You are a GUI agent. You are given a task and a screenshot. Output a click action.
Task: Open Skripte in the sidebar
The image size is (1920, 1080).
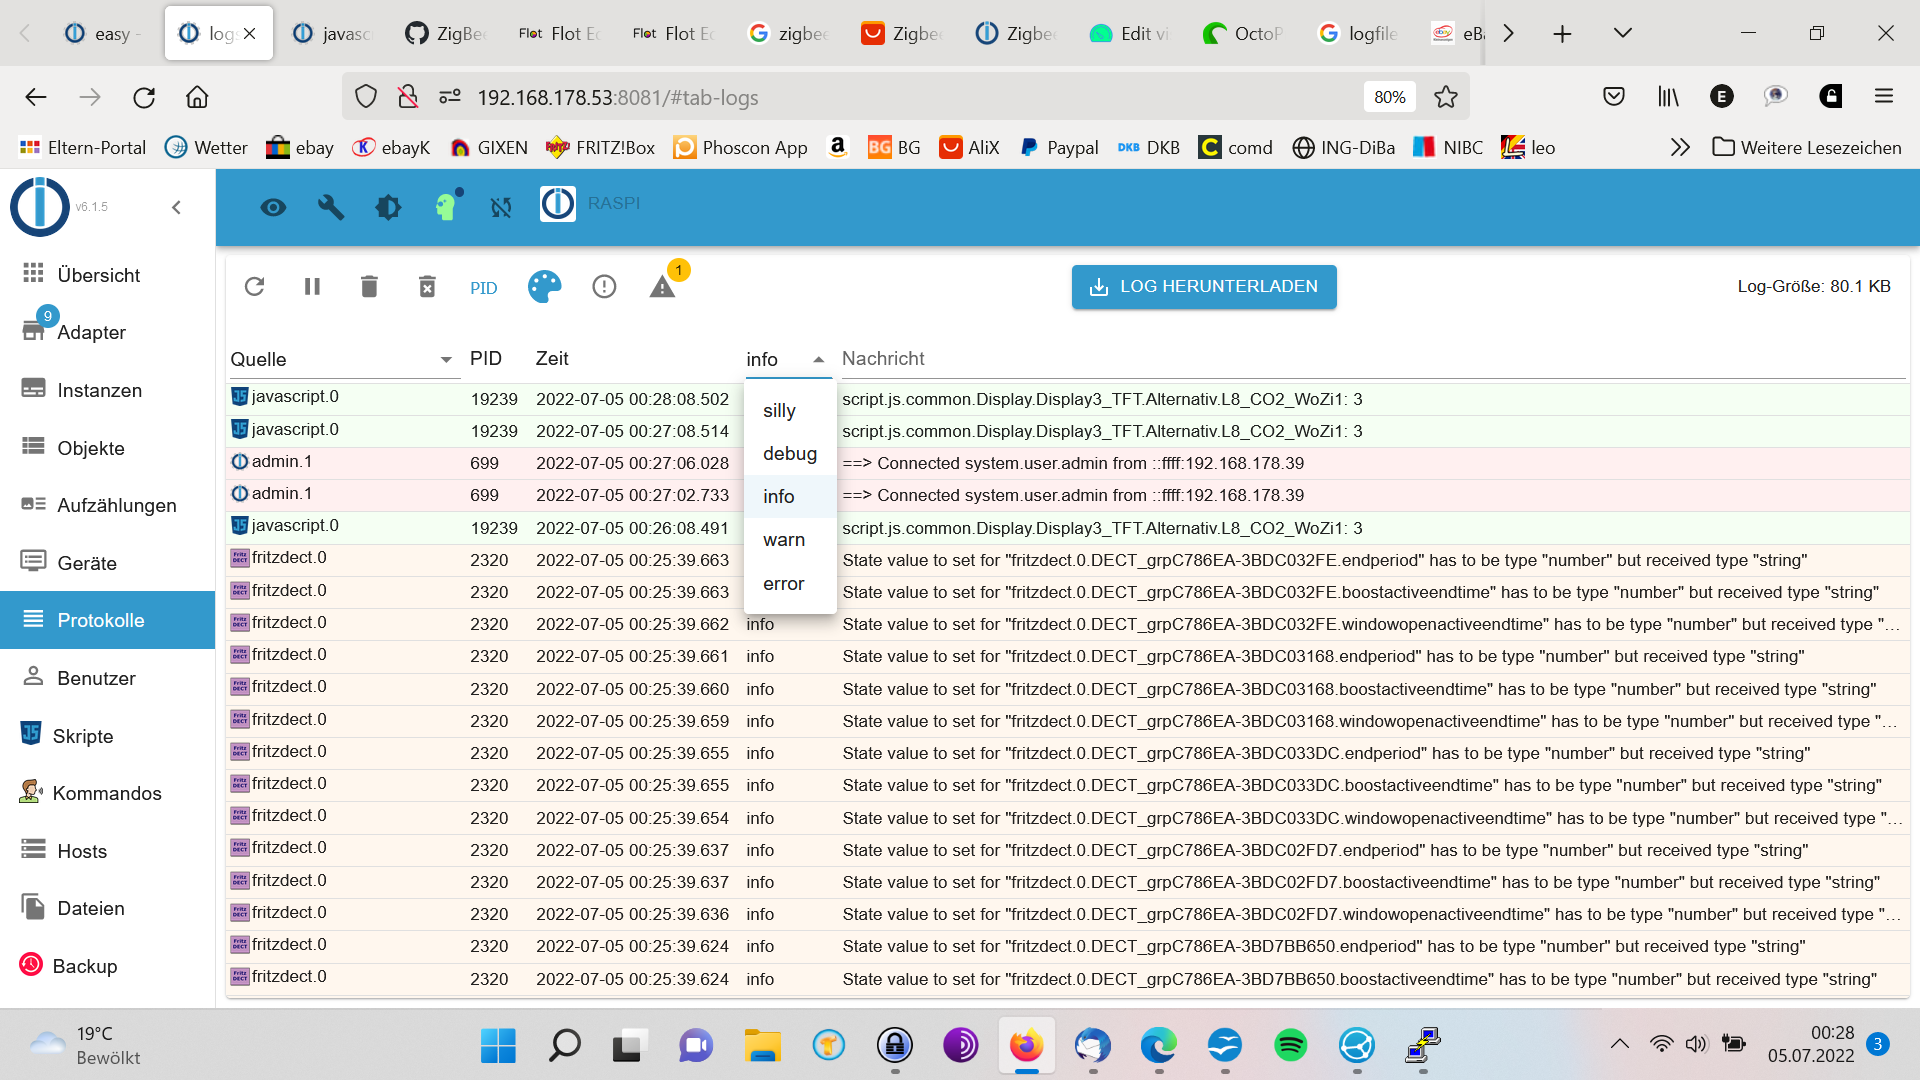pyautogui.click(x=108, y=736)
